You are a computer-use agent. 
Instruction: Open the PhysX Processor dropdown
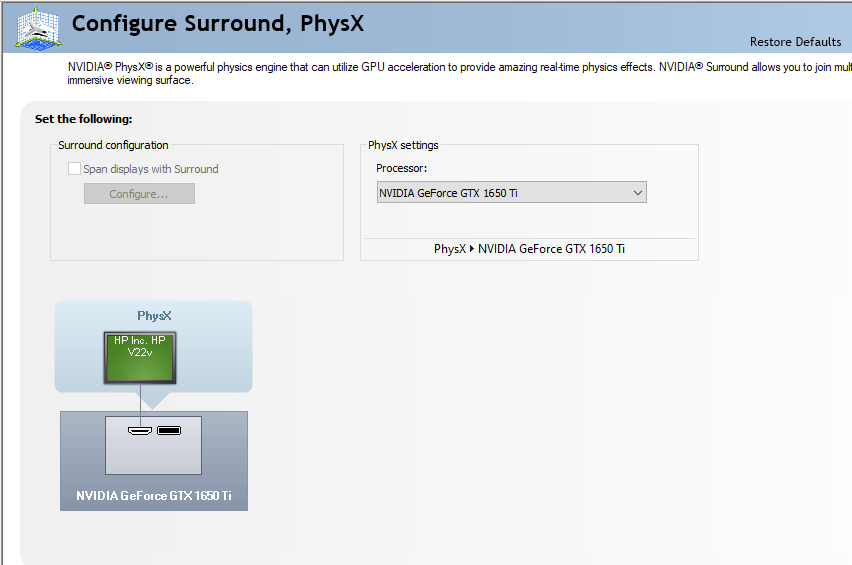(x=511, y=192)
